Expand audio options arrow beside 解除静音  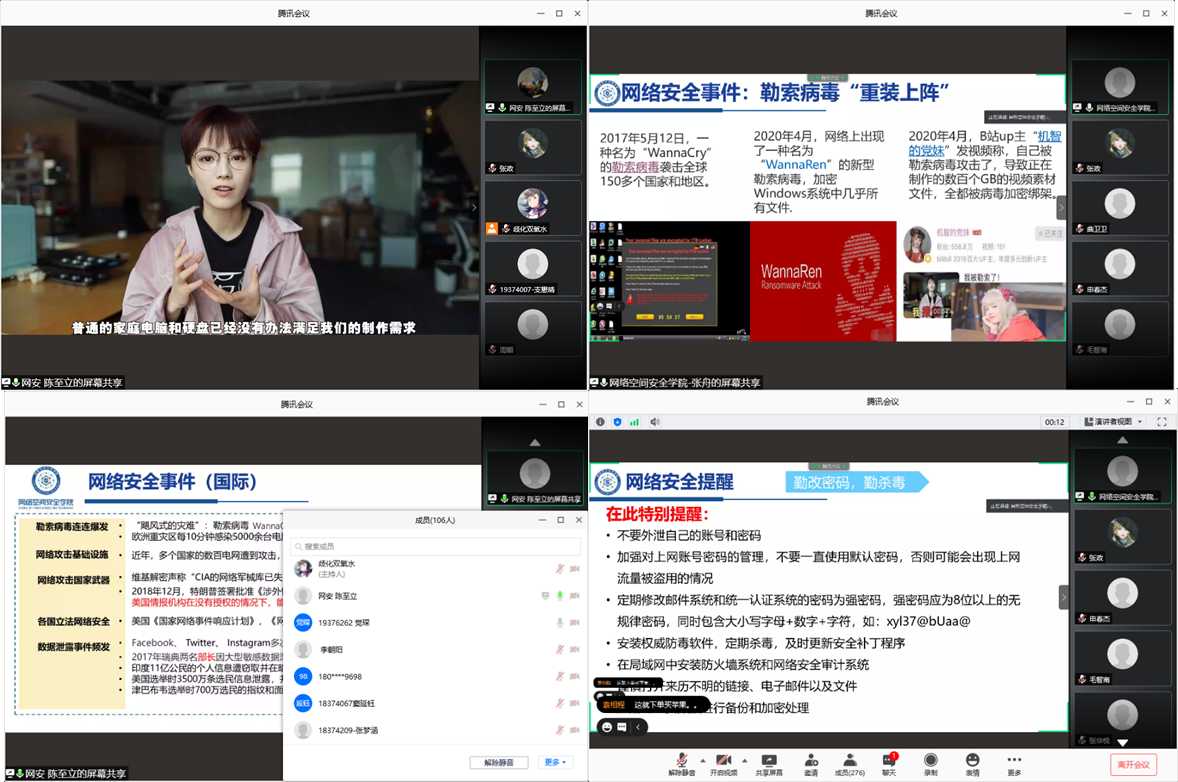pos(702,759)
